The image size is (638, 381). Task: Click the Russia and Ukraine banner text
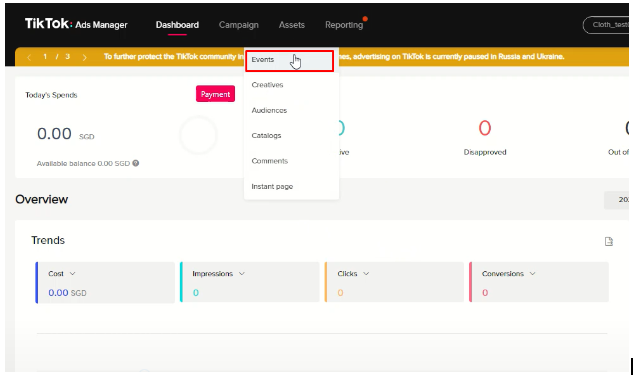tap(334, 57)
